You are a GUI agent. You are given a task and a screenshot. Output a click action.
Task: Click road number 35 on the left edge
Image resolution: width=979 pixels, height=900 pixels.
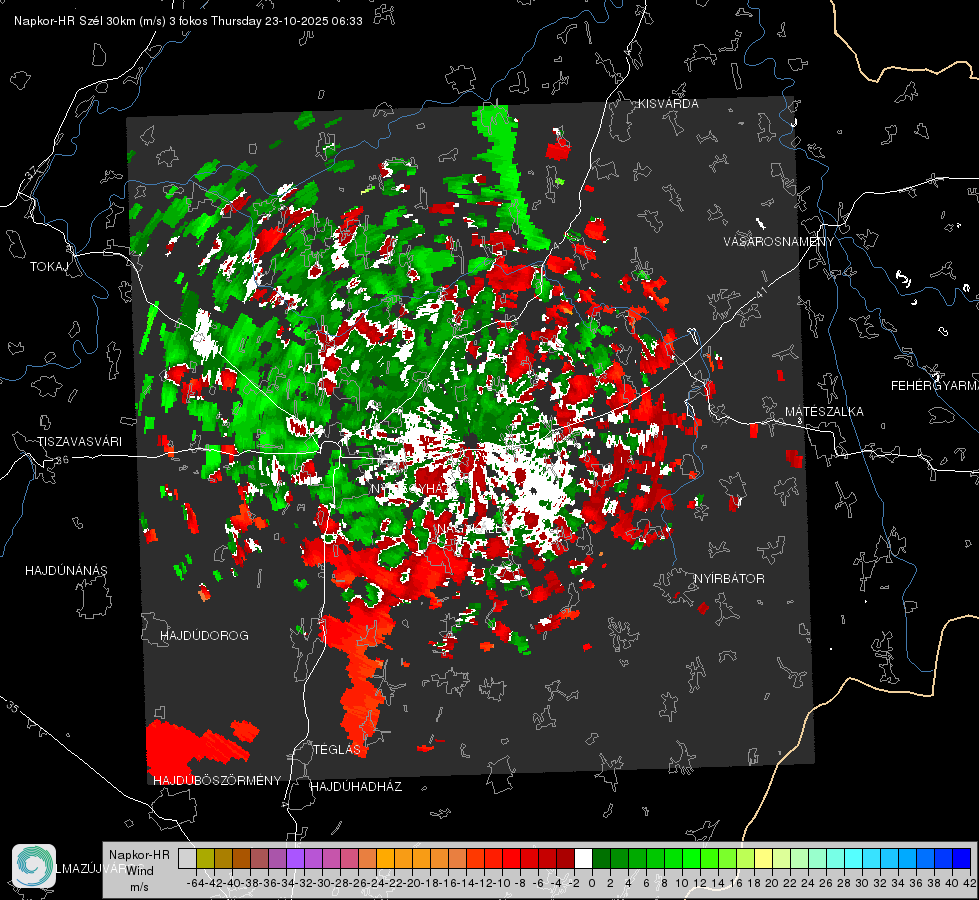(12, 708)
